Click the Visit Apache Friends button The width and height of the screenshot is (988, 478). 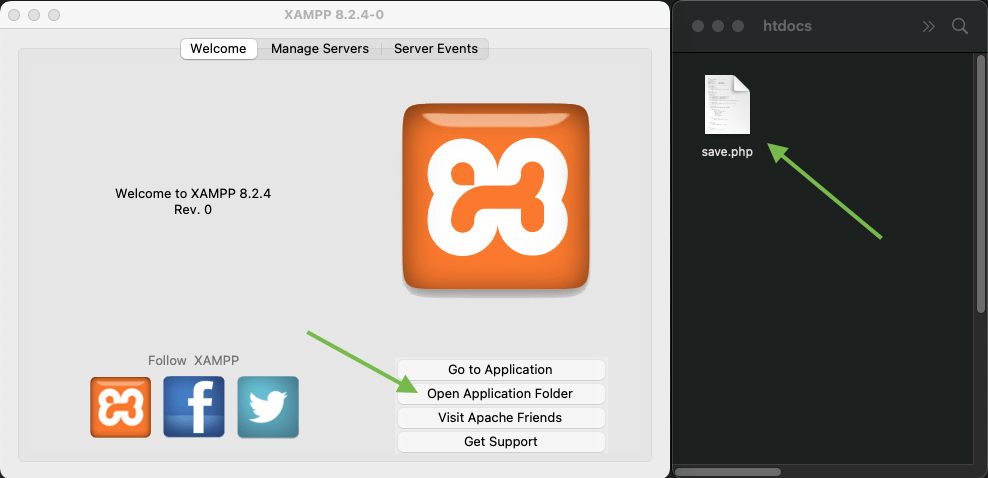point(501,417)
